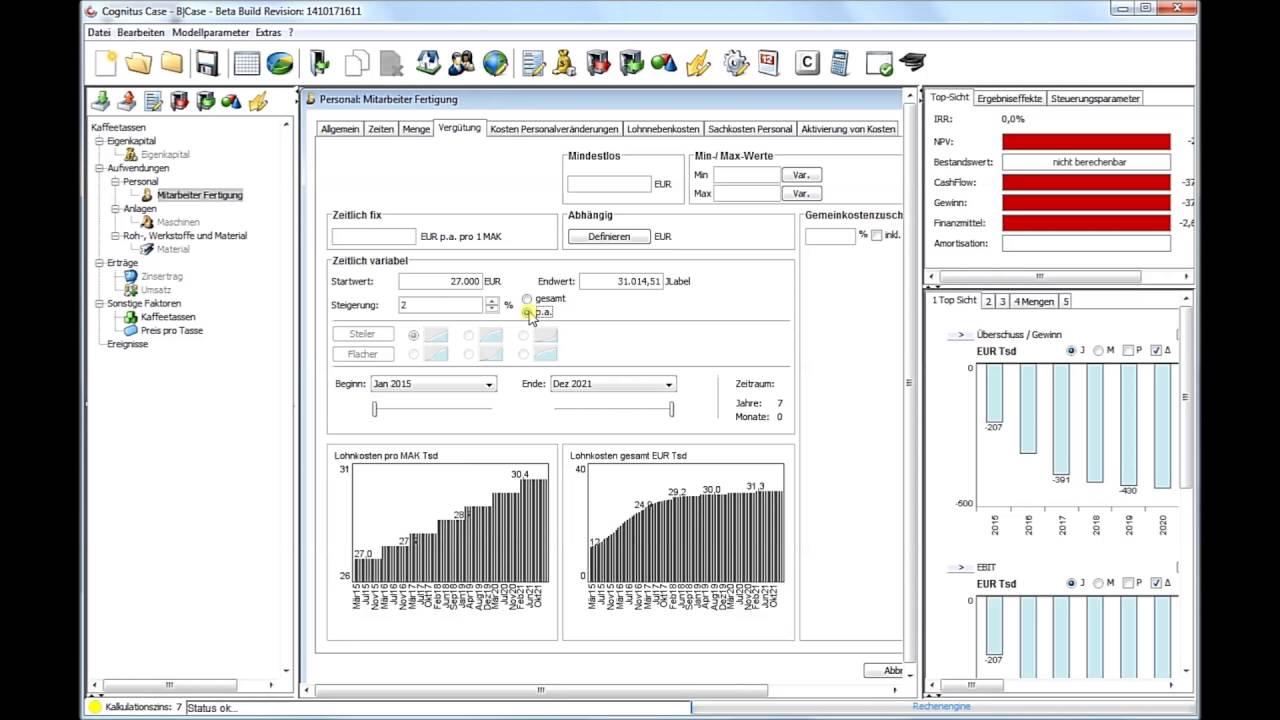Open the globe icon in toolbar
This screenshot has width=1280, height=720.
pyautogui.click(x=495, y=63)
